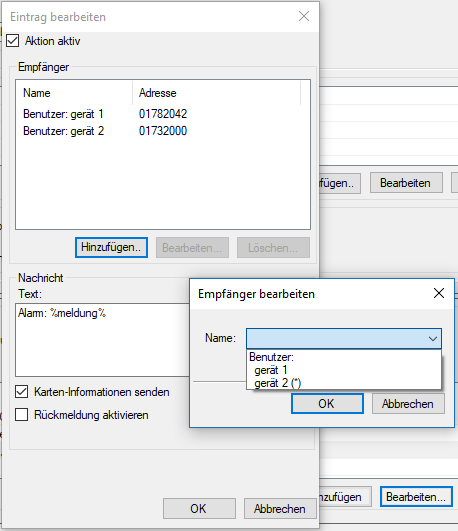Enable Rückmeldung aktivieren checkbox
This screenshot has width=458, height=531.
[x=21, y=415]
